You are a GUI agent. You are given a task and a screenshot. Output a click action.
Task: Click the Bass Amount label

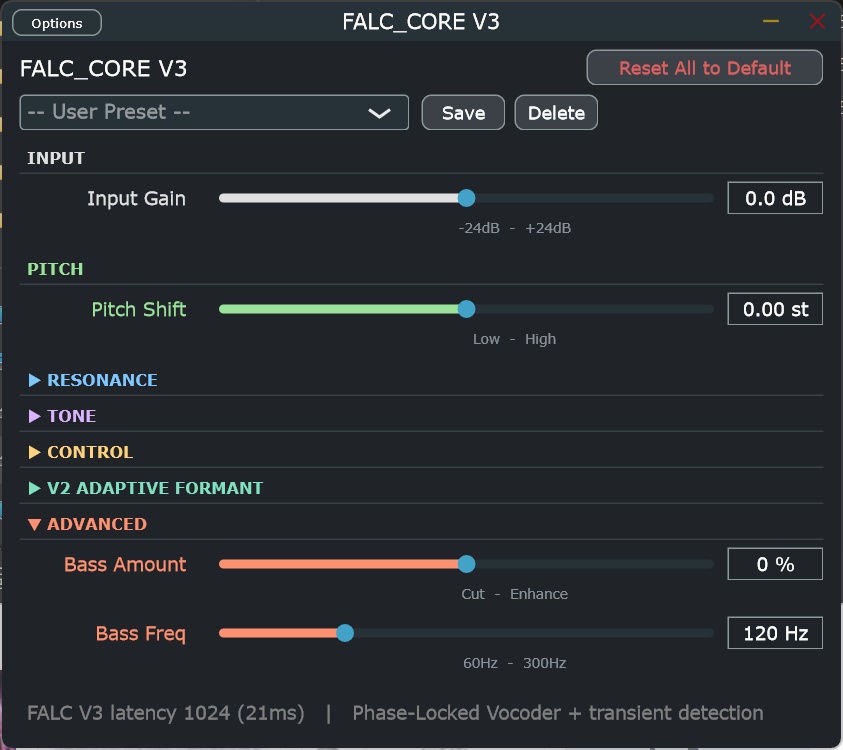click(x=125, y=565)
